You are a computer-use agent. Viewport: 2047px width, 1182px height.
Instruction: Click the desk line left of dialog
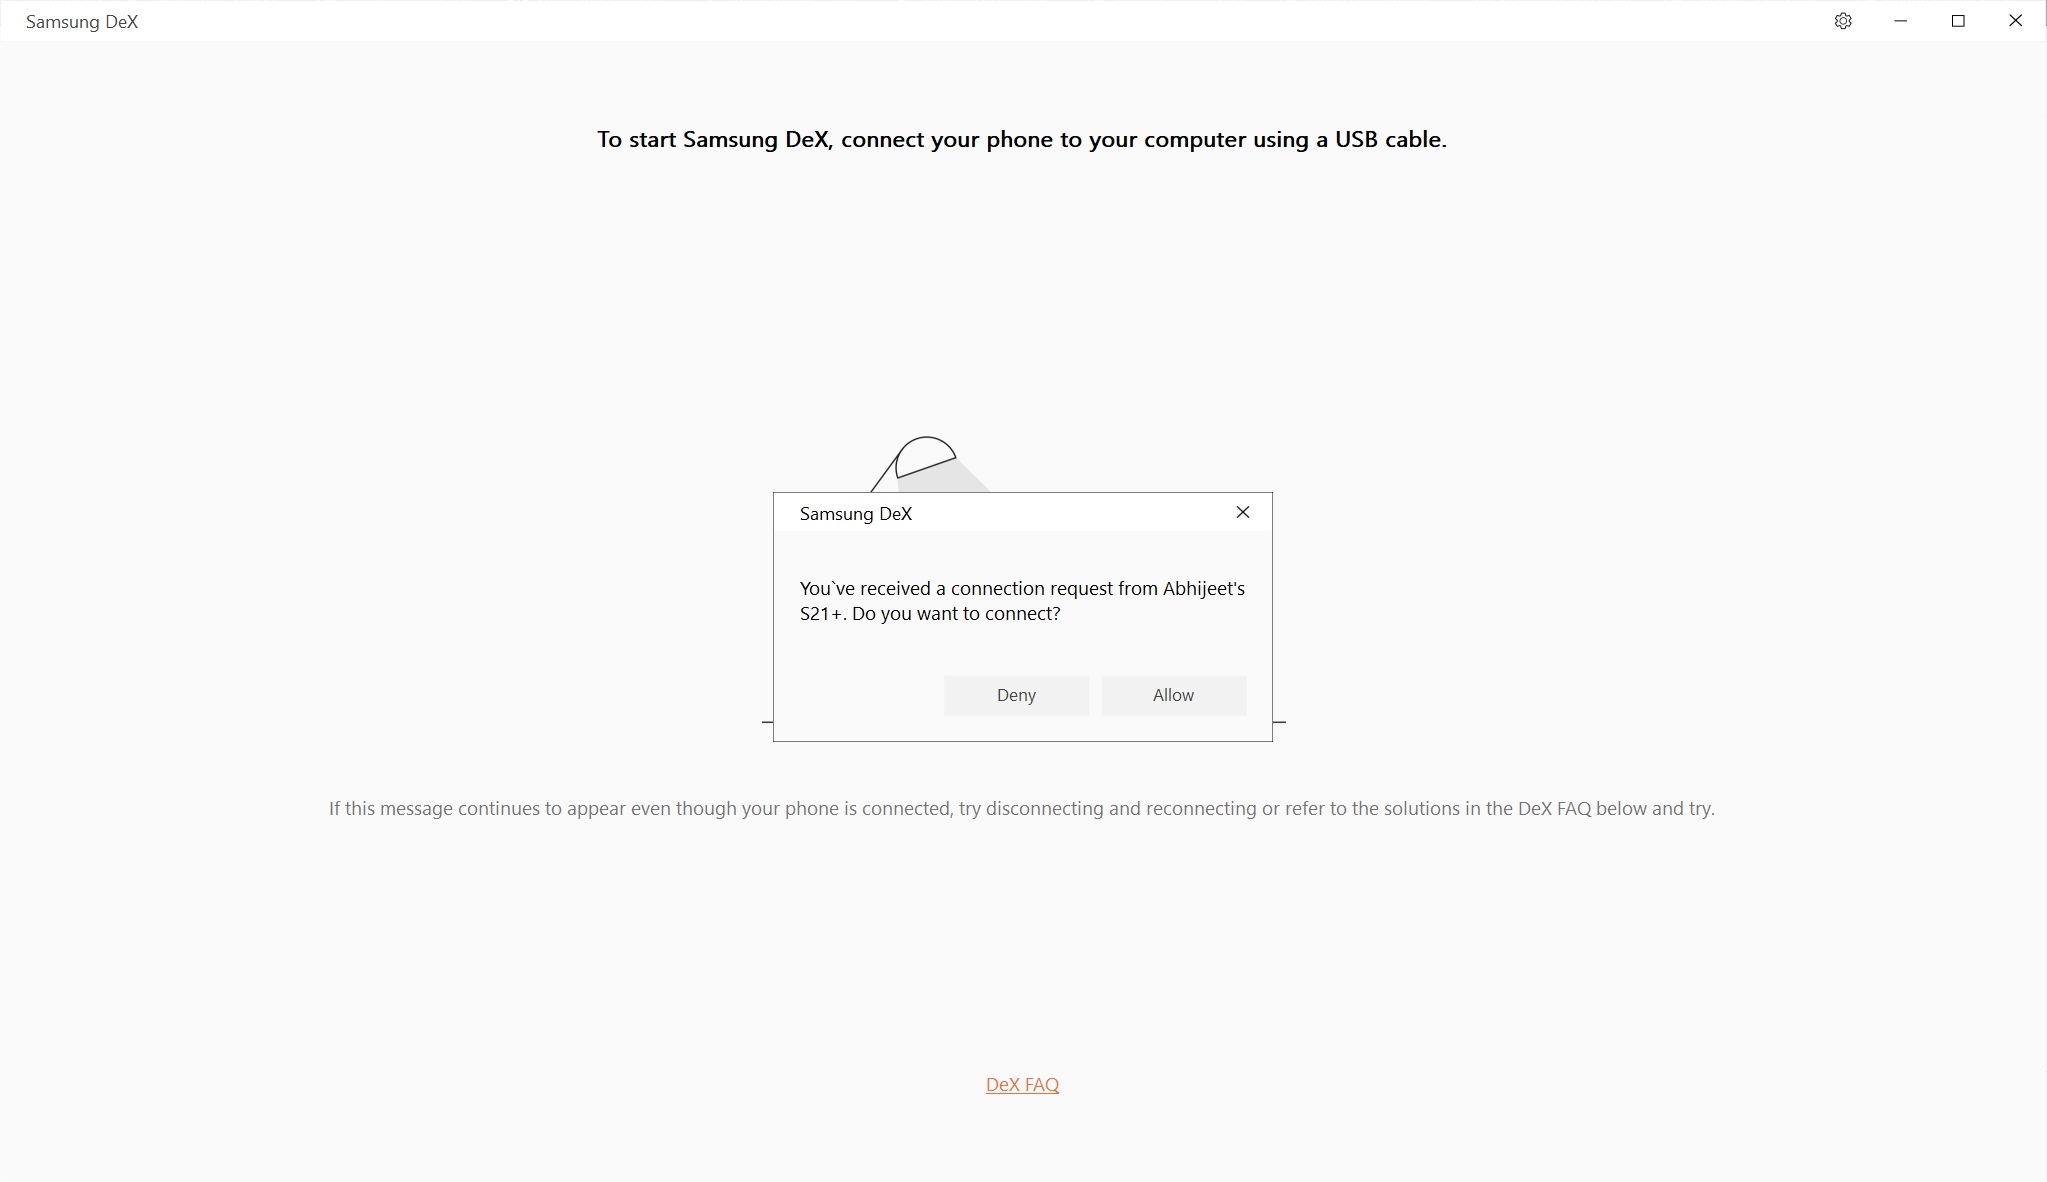768,721
